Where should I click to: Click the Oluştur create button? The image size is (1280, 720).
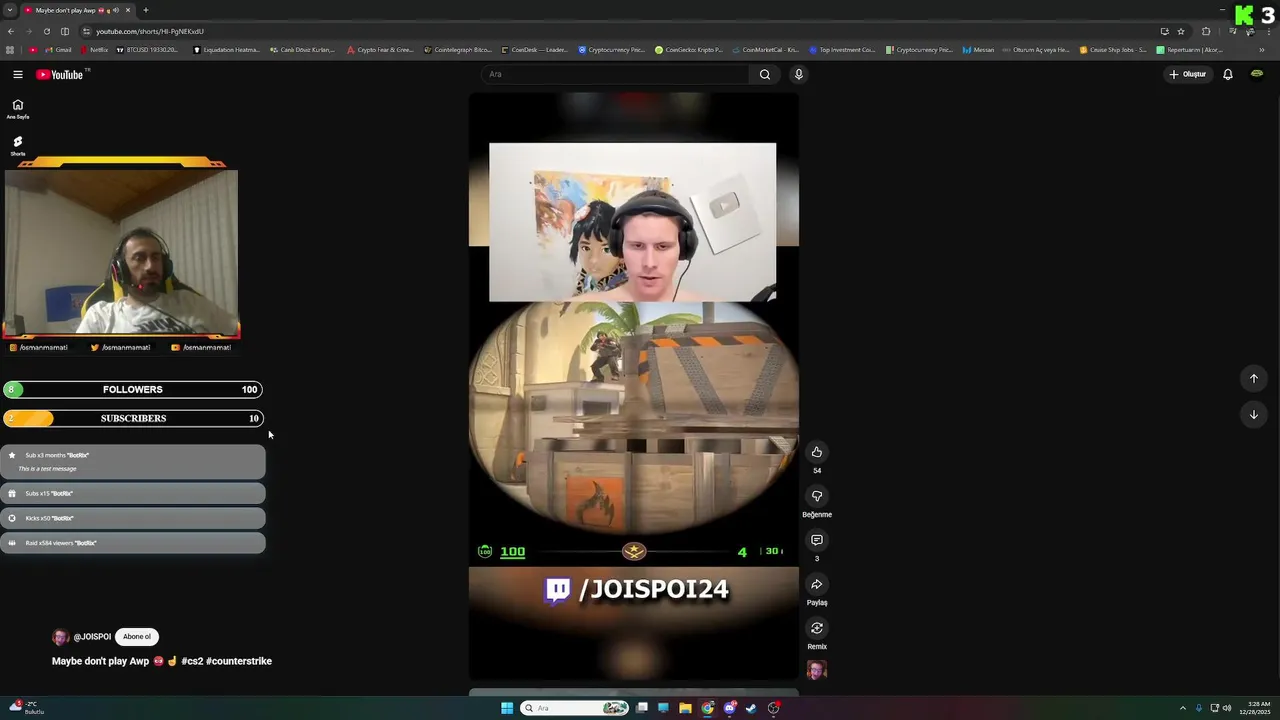click(x=1188, y=74)
